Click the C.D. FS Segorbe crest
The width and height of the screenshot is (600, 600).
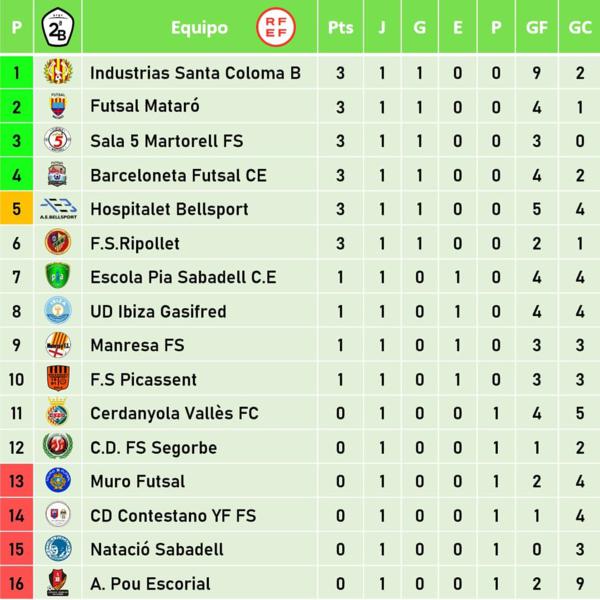58,446
